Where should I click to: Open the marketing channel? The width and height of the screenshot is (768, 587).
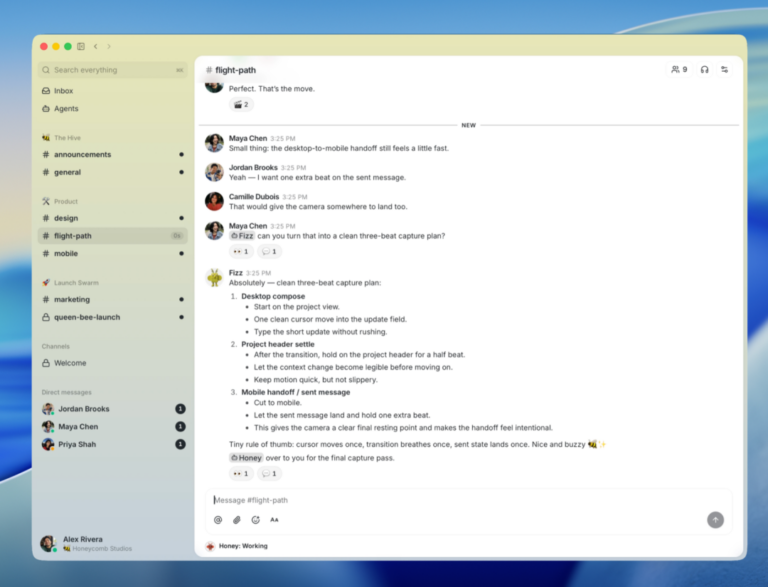coord(113,299)
